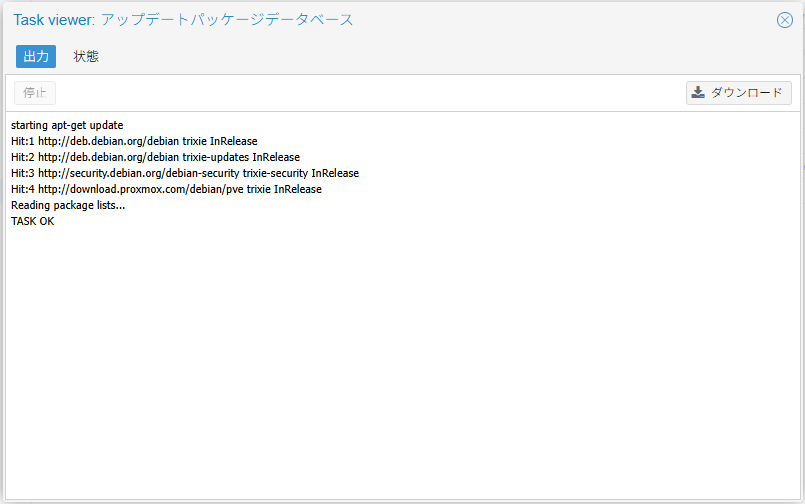Click the 'starting apt-get update' log line
This screenshot has height=504, width=805.
click(x=67, y=125)
